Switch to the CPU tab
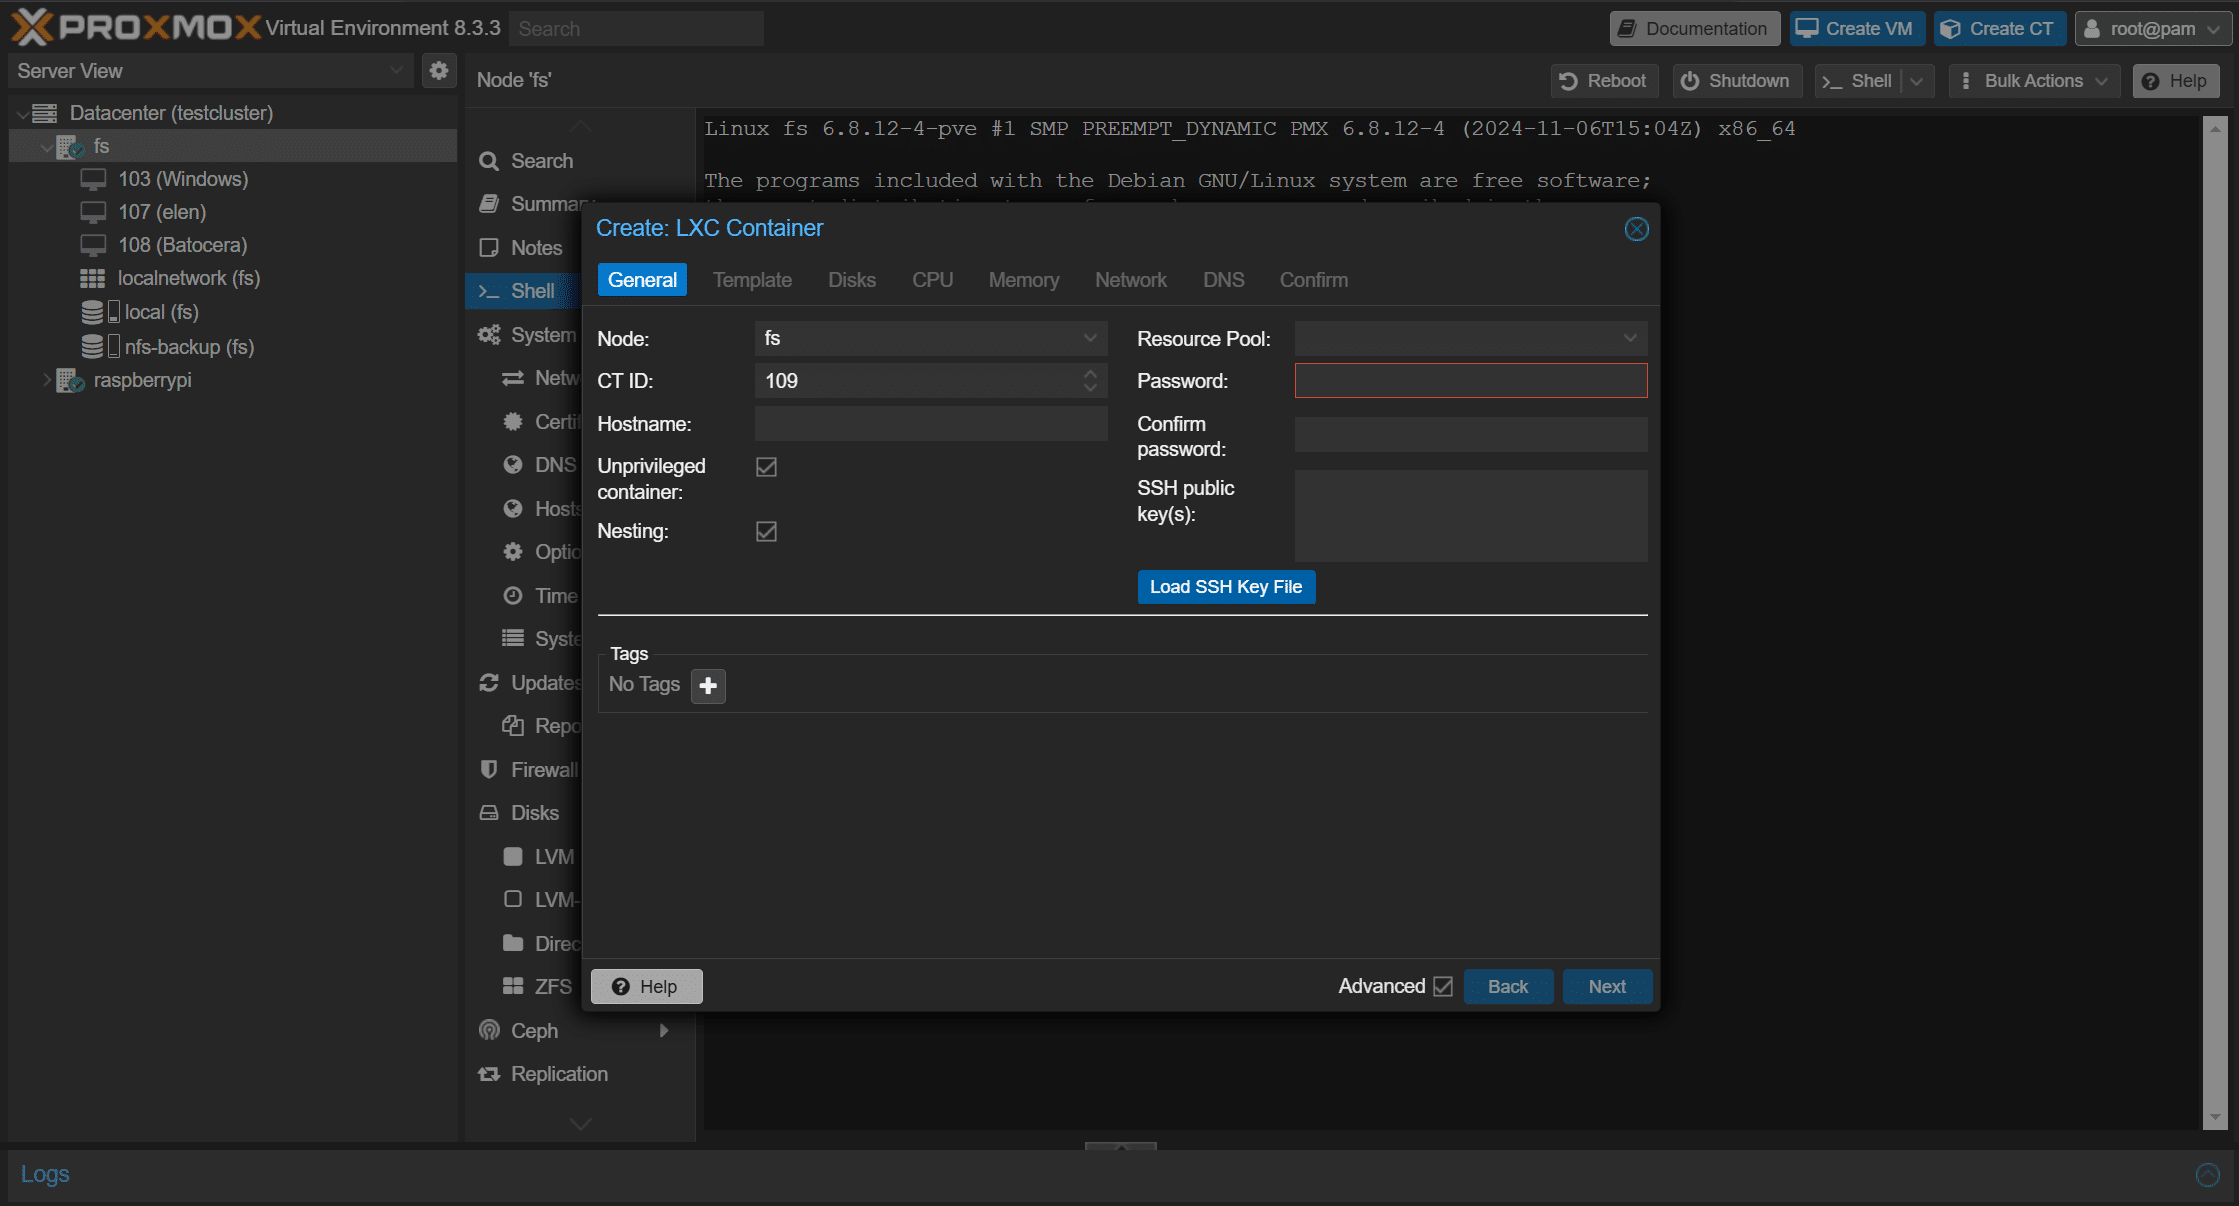The height and width of the screenshot is (1206, 2239). tap(932, 280)
